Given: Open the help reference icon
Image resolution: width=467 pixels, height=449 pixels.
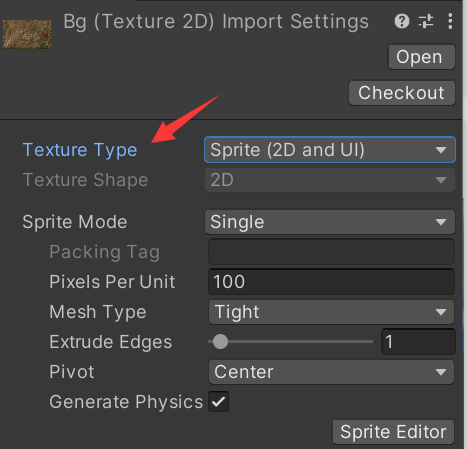Looking at the screenshot, I should click(402, 21).
